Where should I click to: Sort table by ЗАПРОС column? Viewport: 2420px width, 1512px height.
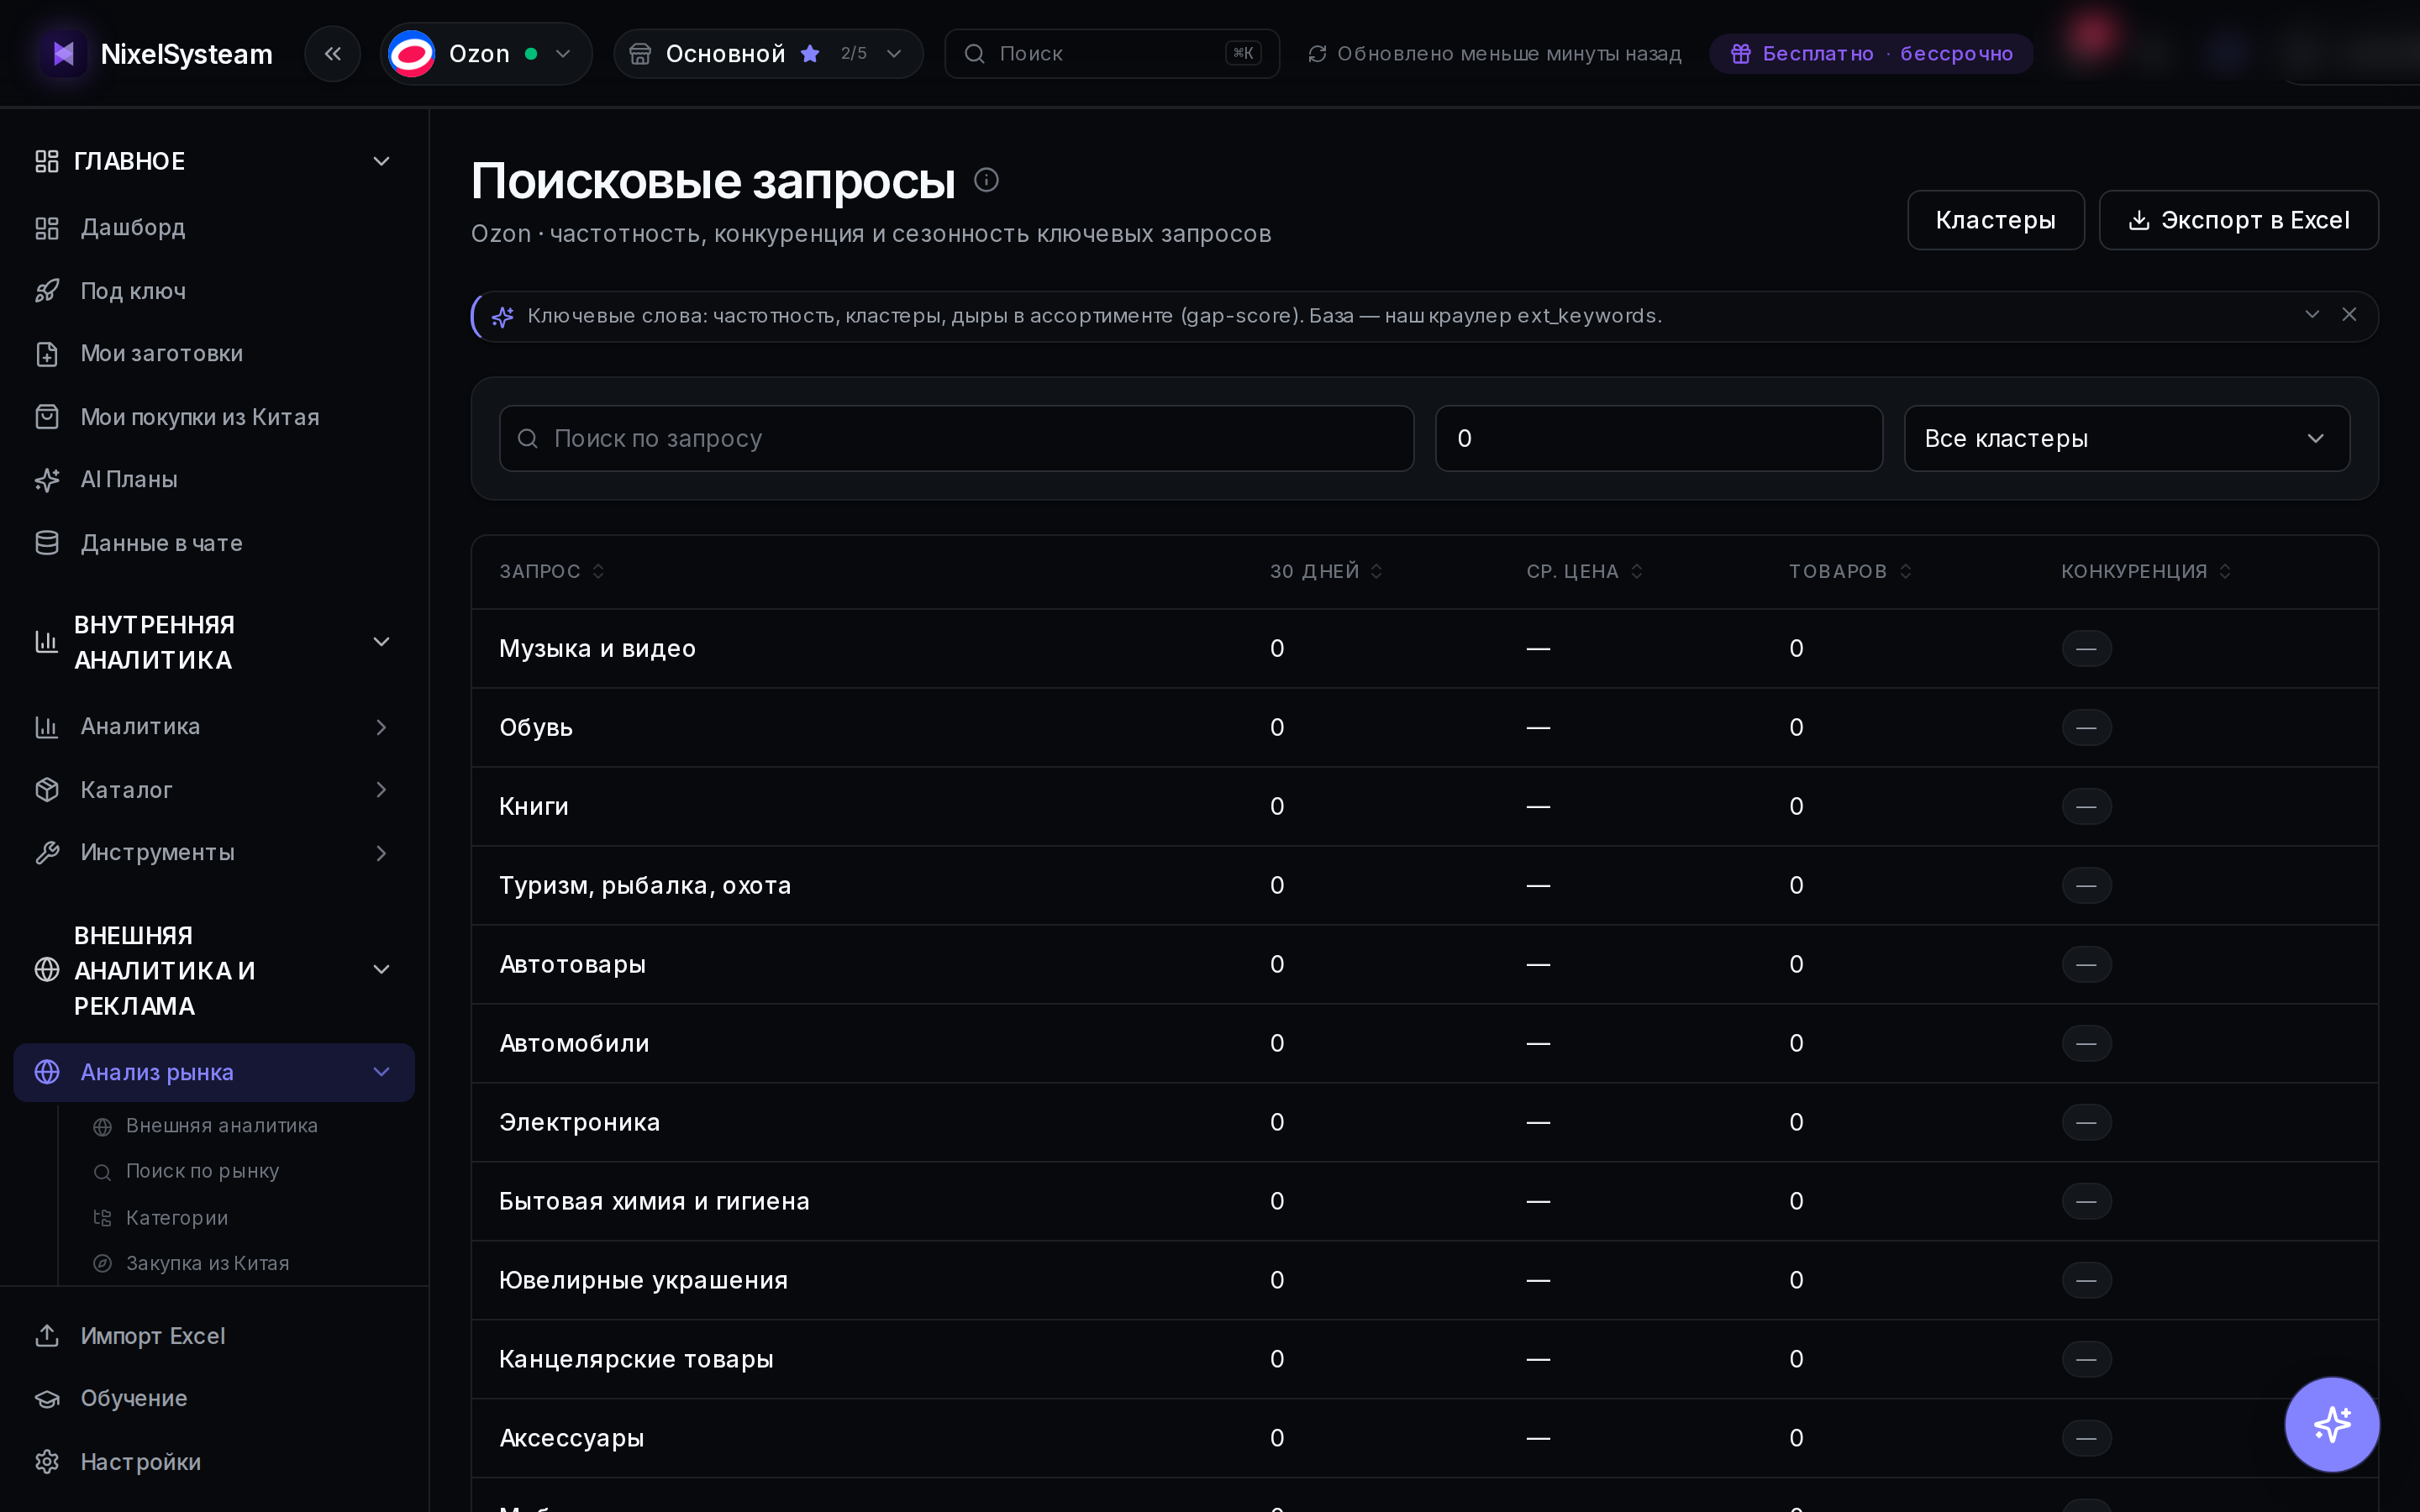click(552, 571)
